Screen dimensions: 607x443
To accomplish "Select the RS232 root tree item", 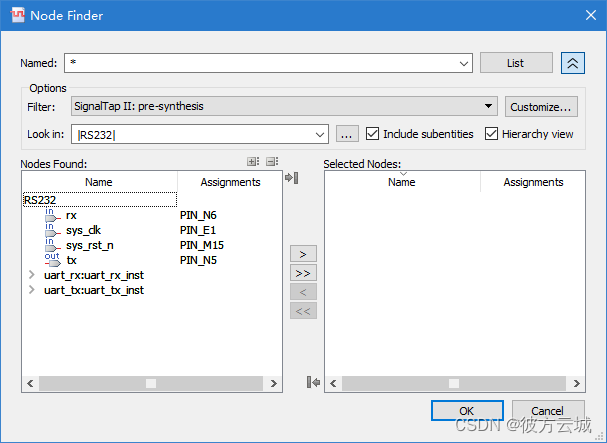I will pos(100,200).
